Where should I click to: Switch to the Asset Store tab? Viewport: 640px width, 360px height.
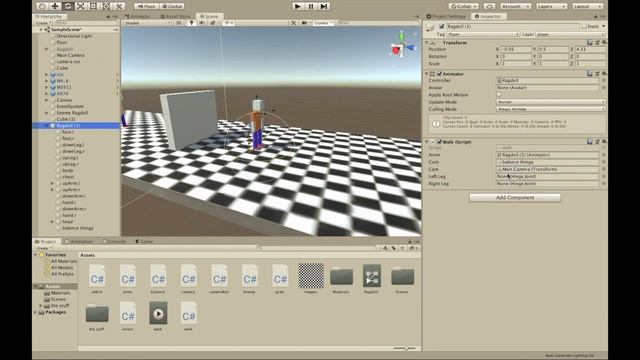click(176, 16)
